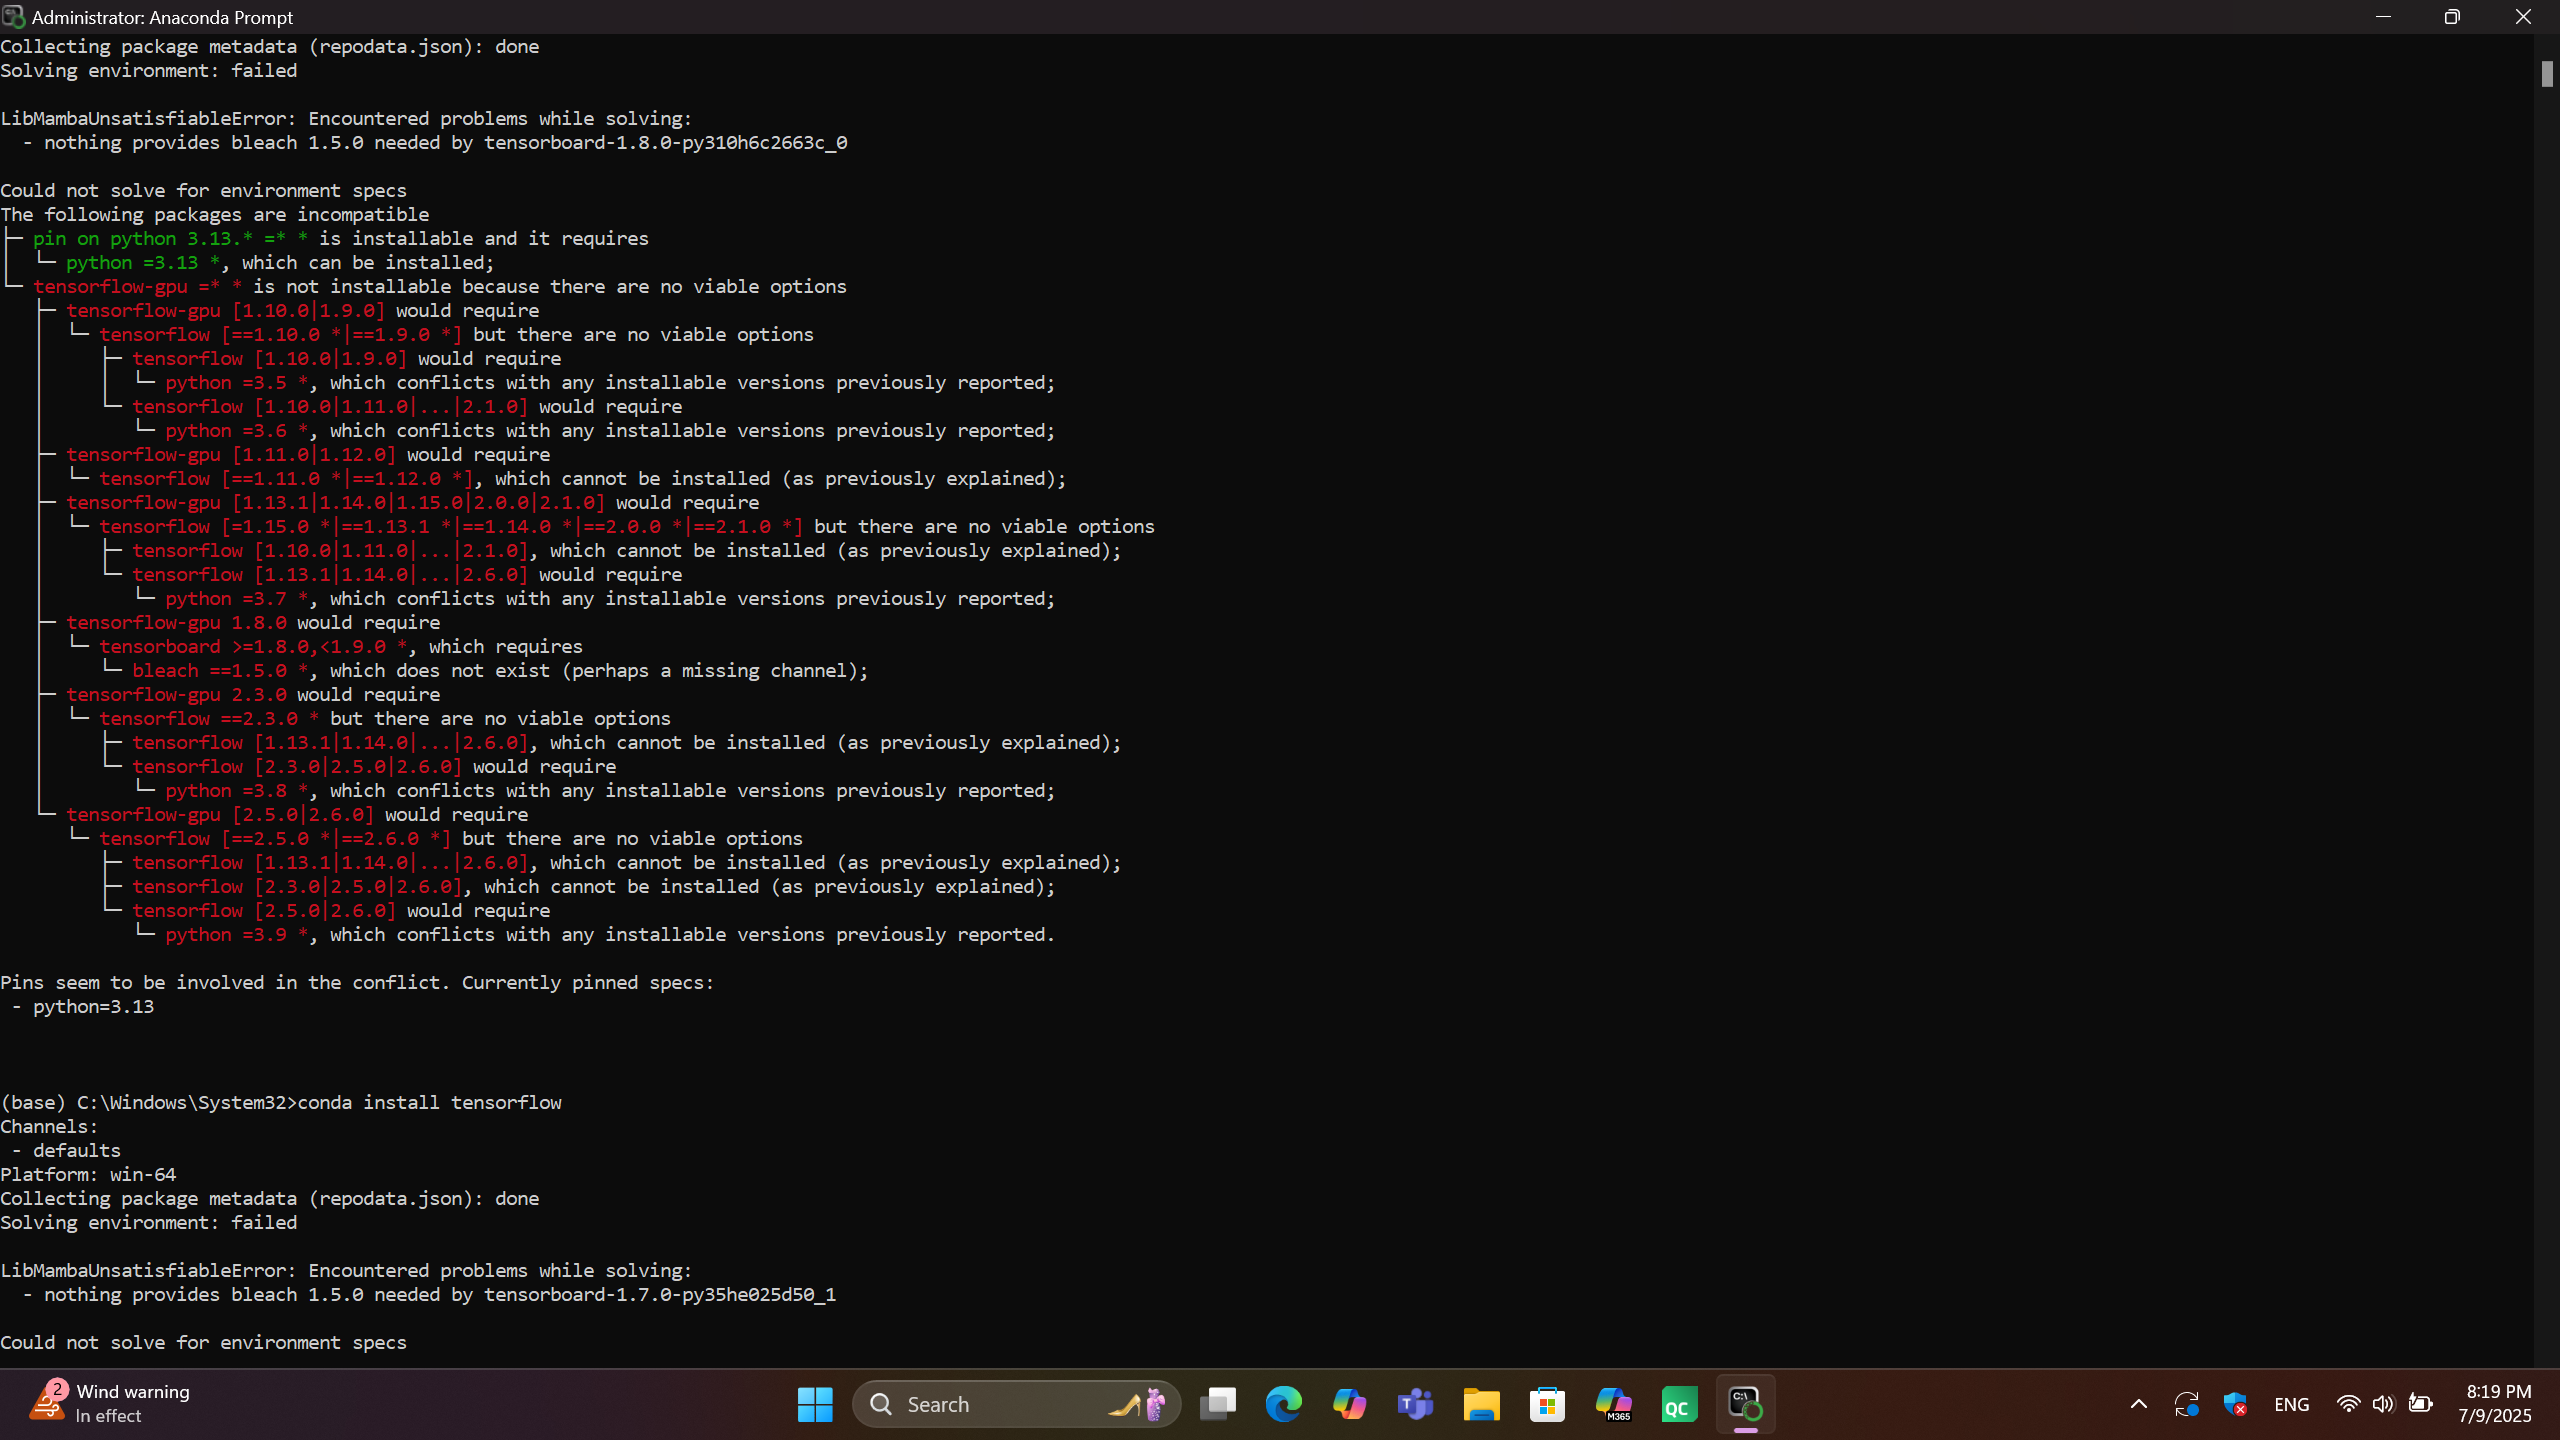Open the Windows Security tray icon

[x=2235, y=1404]
